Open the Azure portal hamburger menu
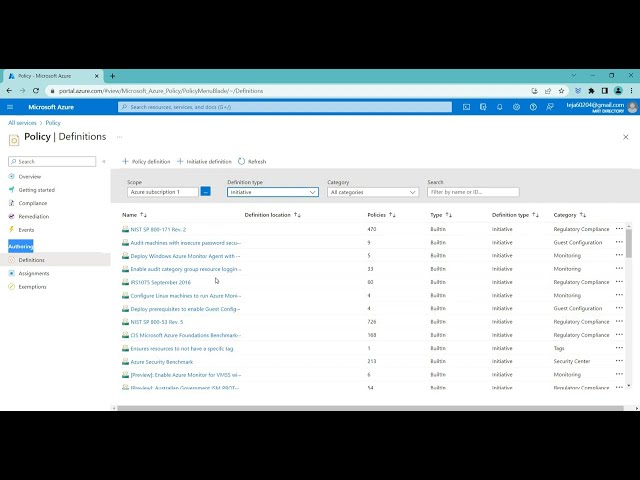This screenshot has width=640, height=480. (x=10, y=107)
